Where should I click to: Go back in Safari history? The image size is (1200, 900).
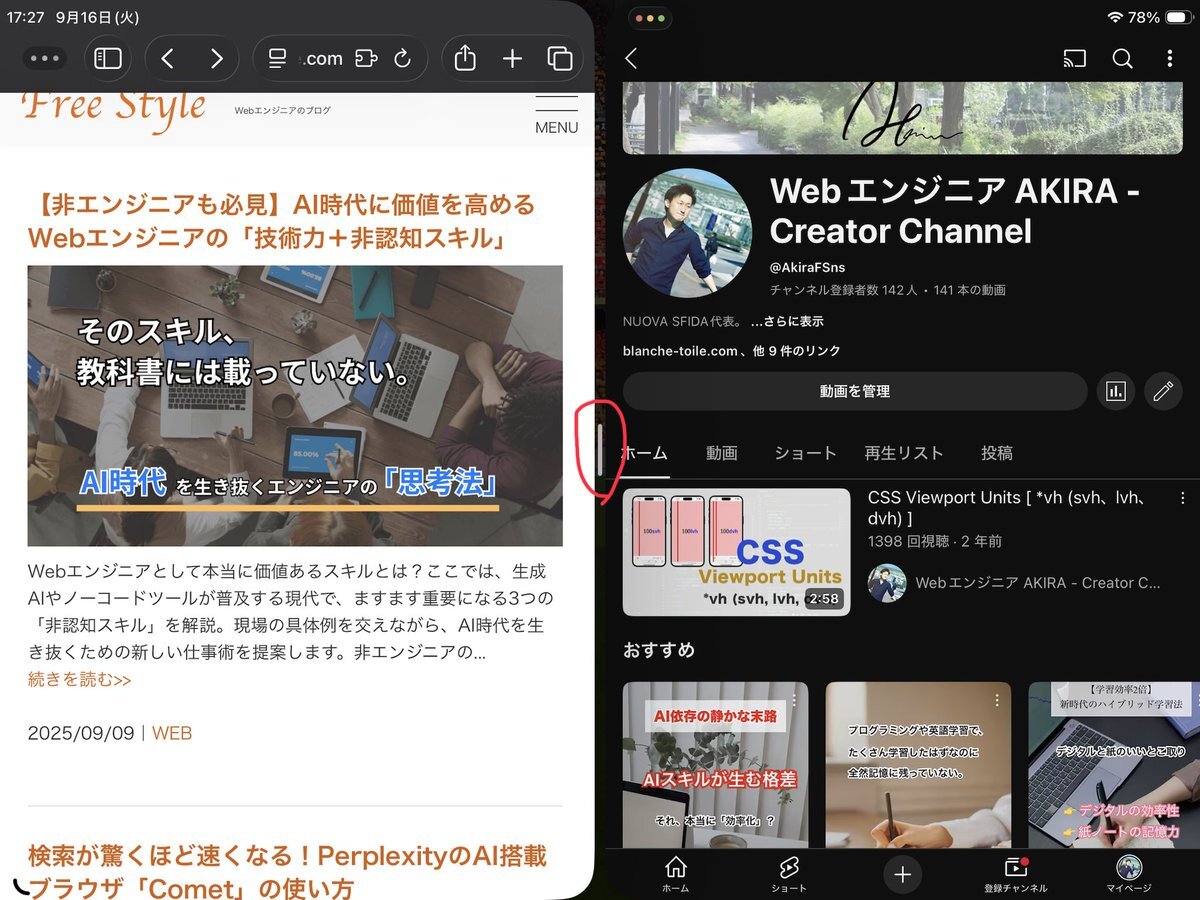point(168,59)
